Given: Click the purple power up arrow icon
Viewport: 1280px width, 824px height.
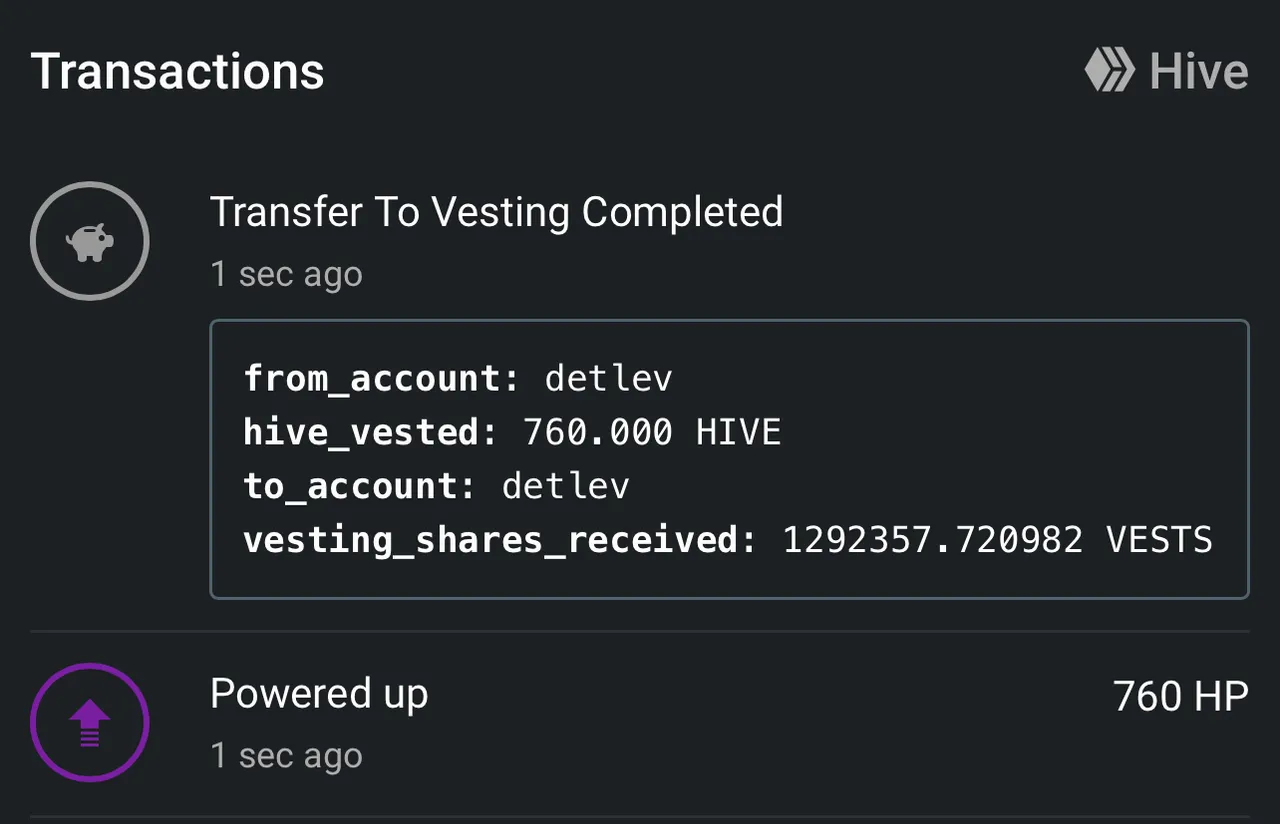Looking at the screenshot, I should click(90, 723).
